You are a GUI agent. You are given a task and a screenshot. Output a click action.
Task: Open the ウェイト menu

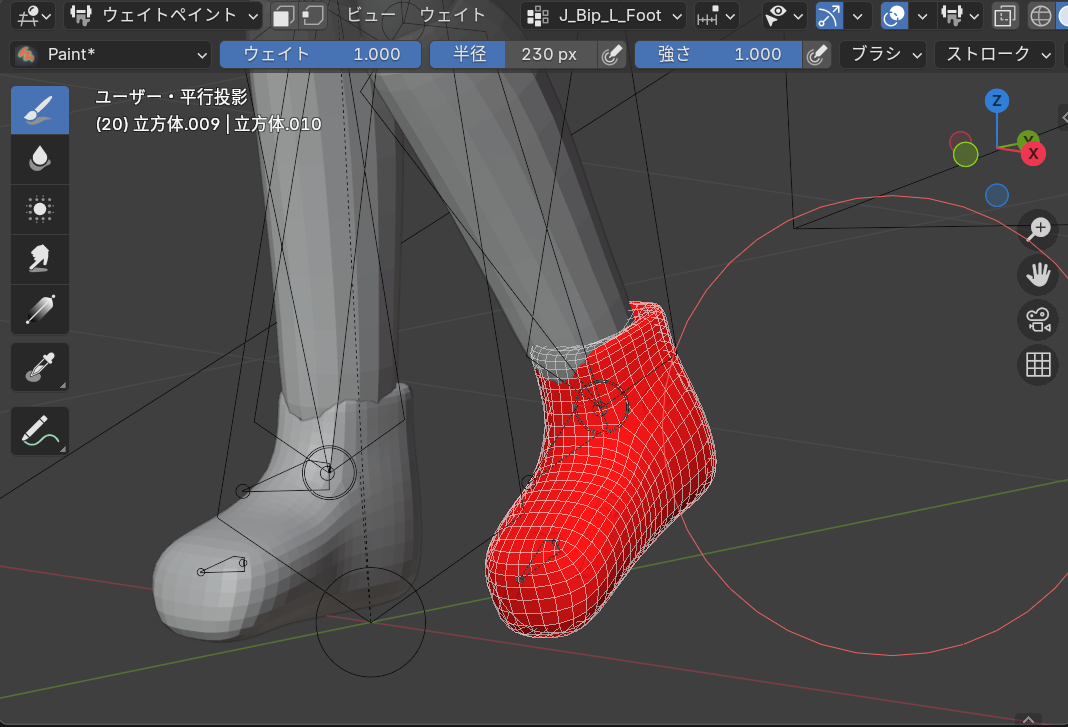pos(452,15)
